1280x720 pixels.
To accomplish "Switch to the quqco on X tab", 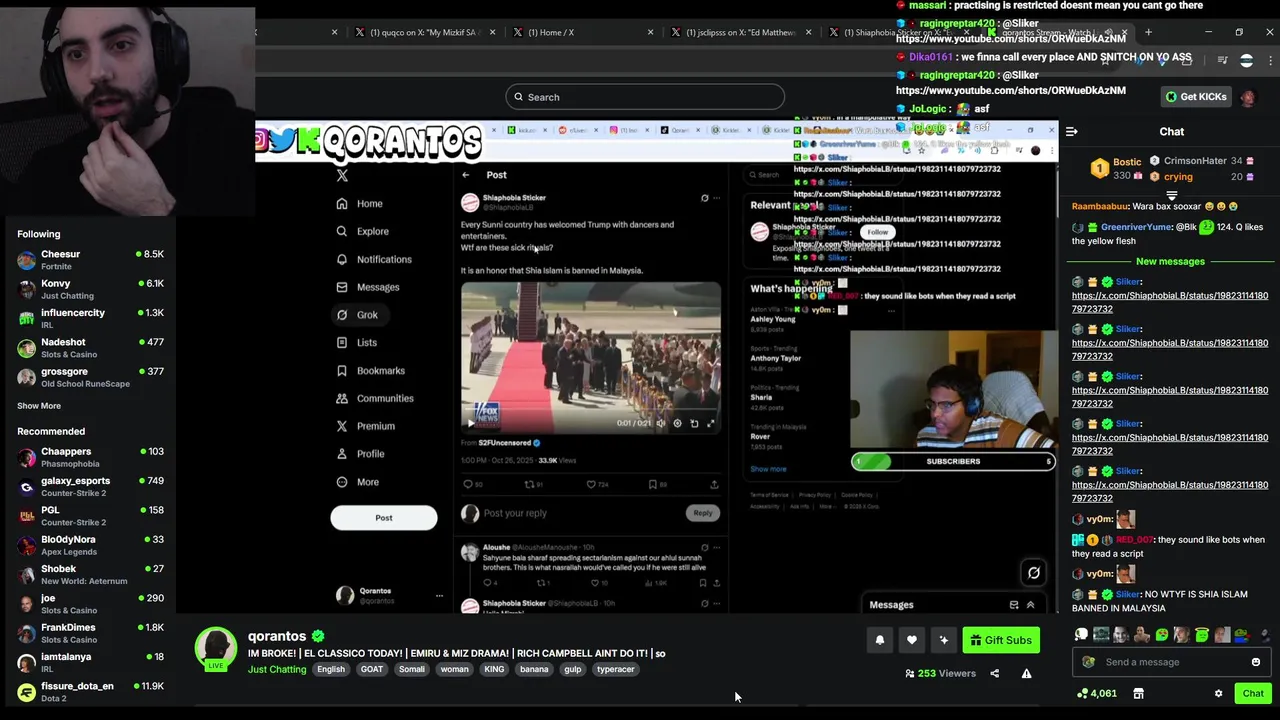I will tap(424, 32).
